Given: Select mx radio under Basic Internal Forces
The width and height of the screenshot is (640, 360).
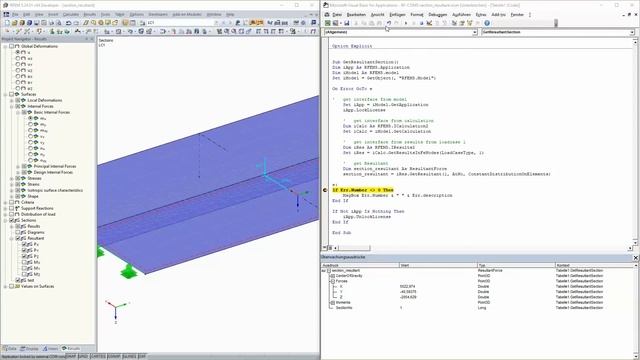Looking at the screenshot, I should coord(30,118).
